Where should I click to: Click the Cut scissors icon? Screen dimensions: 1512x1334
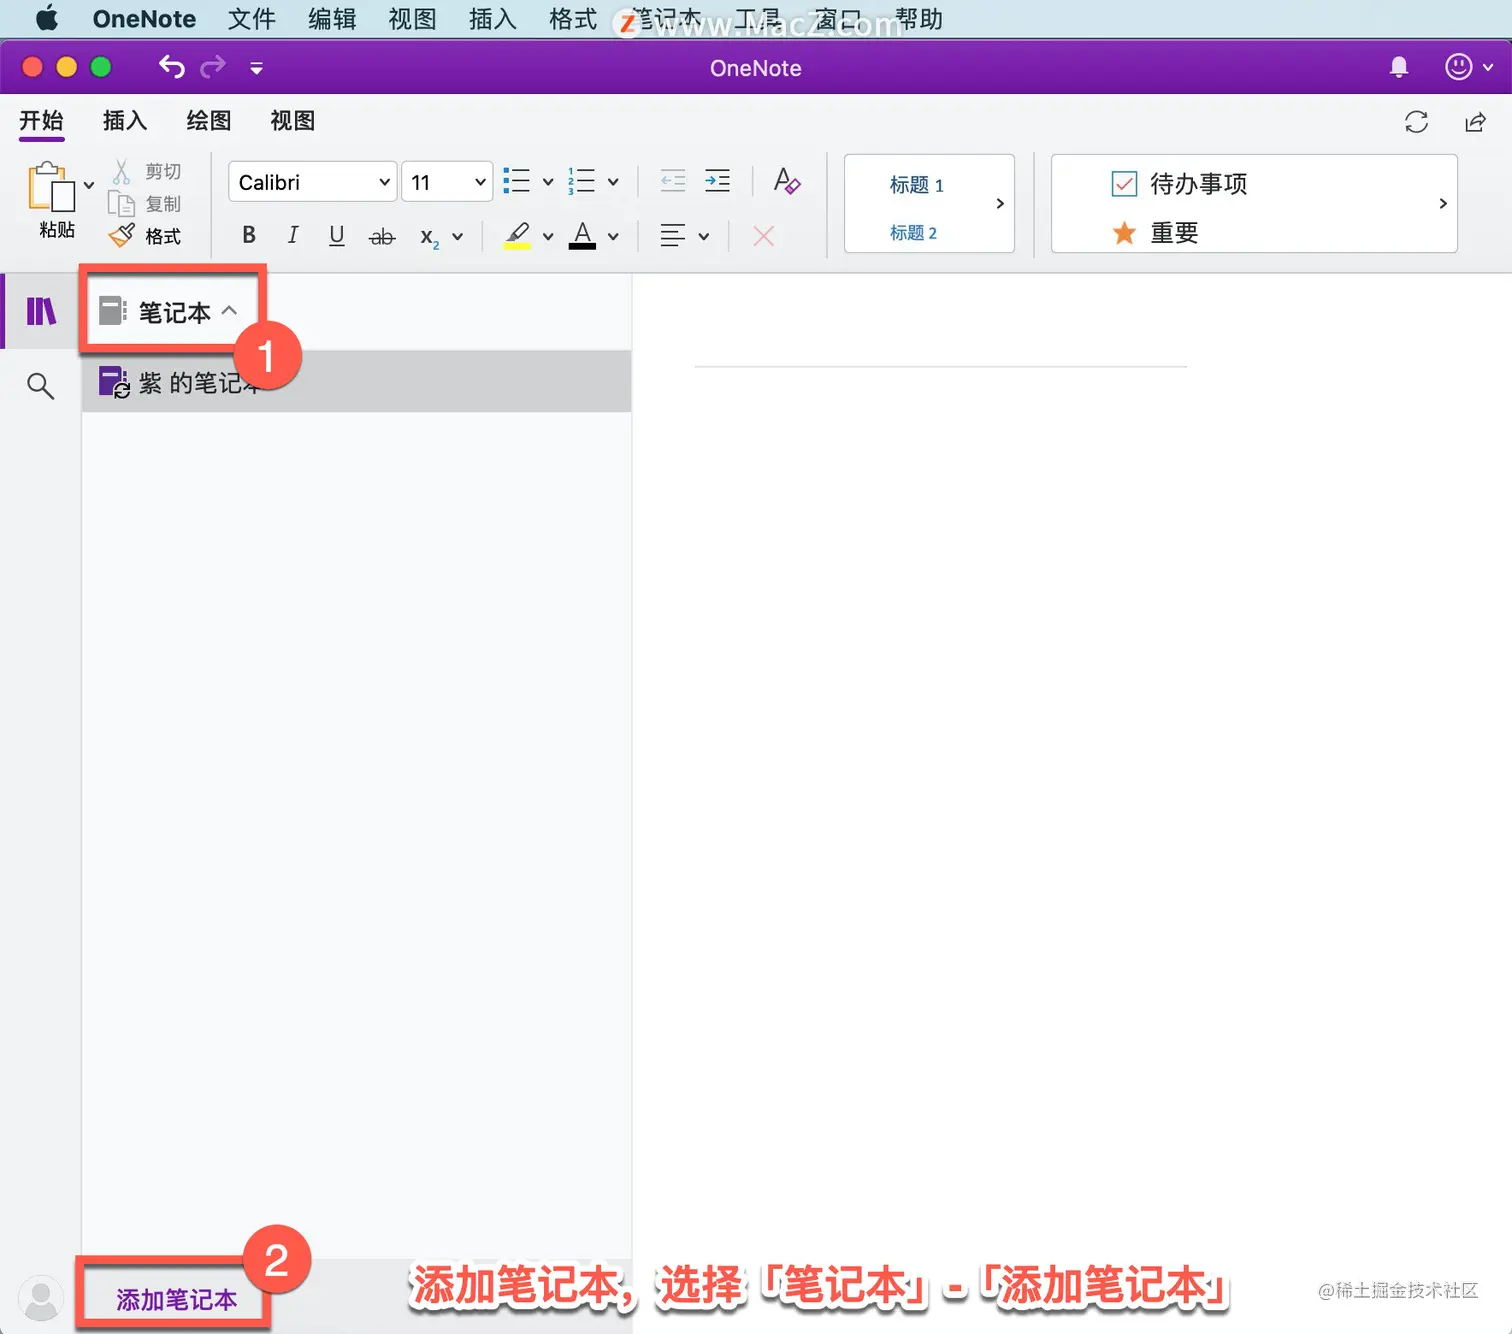[121, 172]
